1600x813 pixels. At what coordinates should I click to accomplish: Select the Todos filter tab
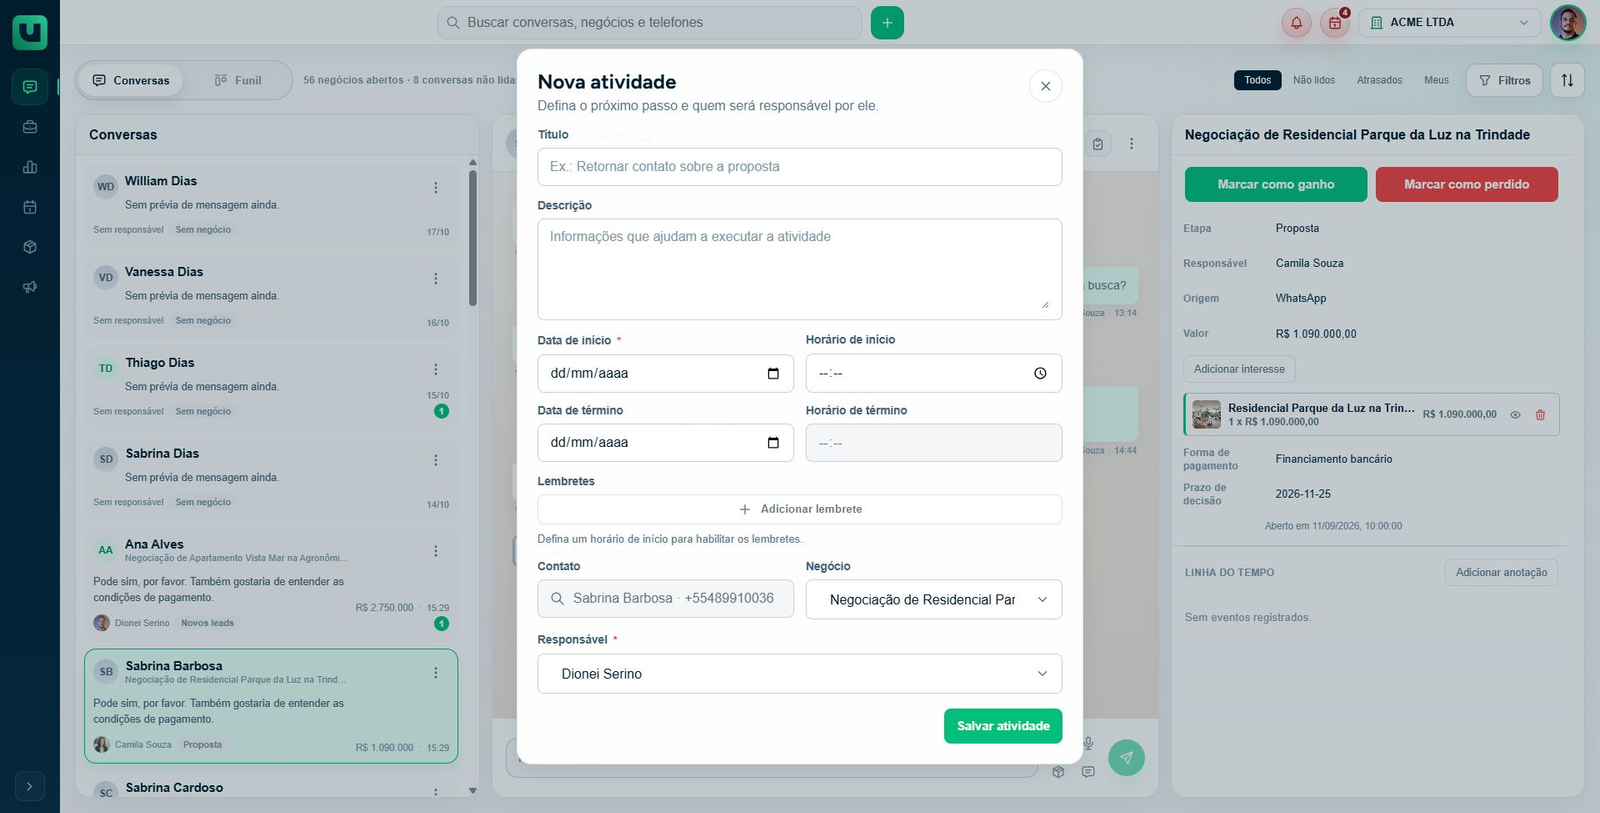tap(1258, 80)
